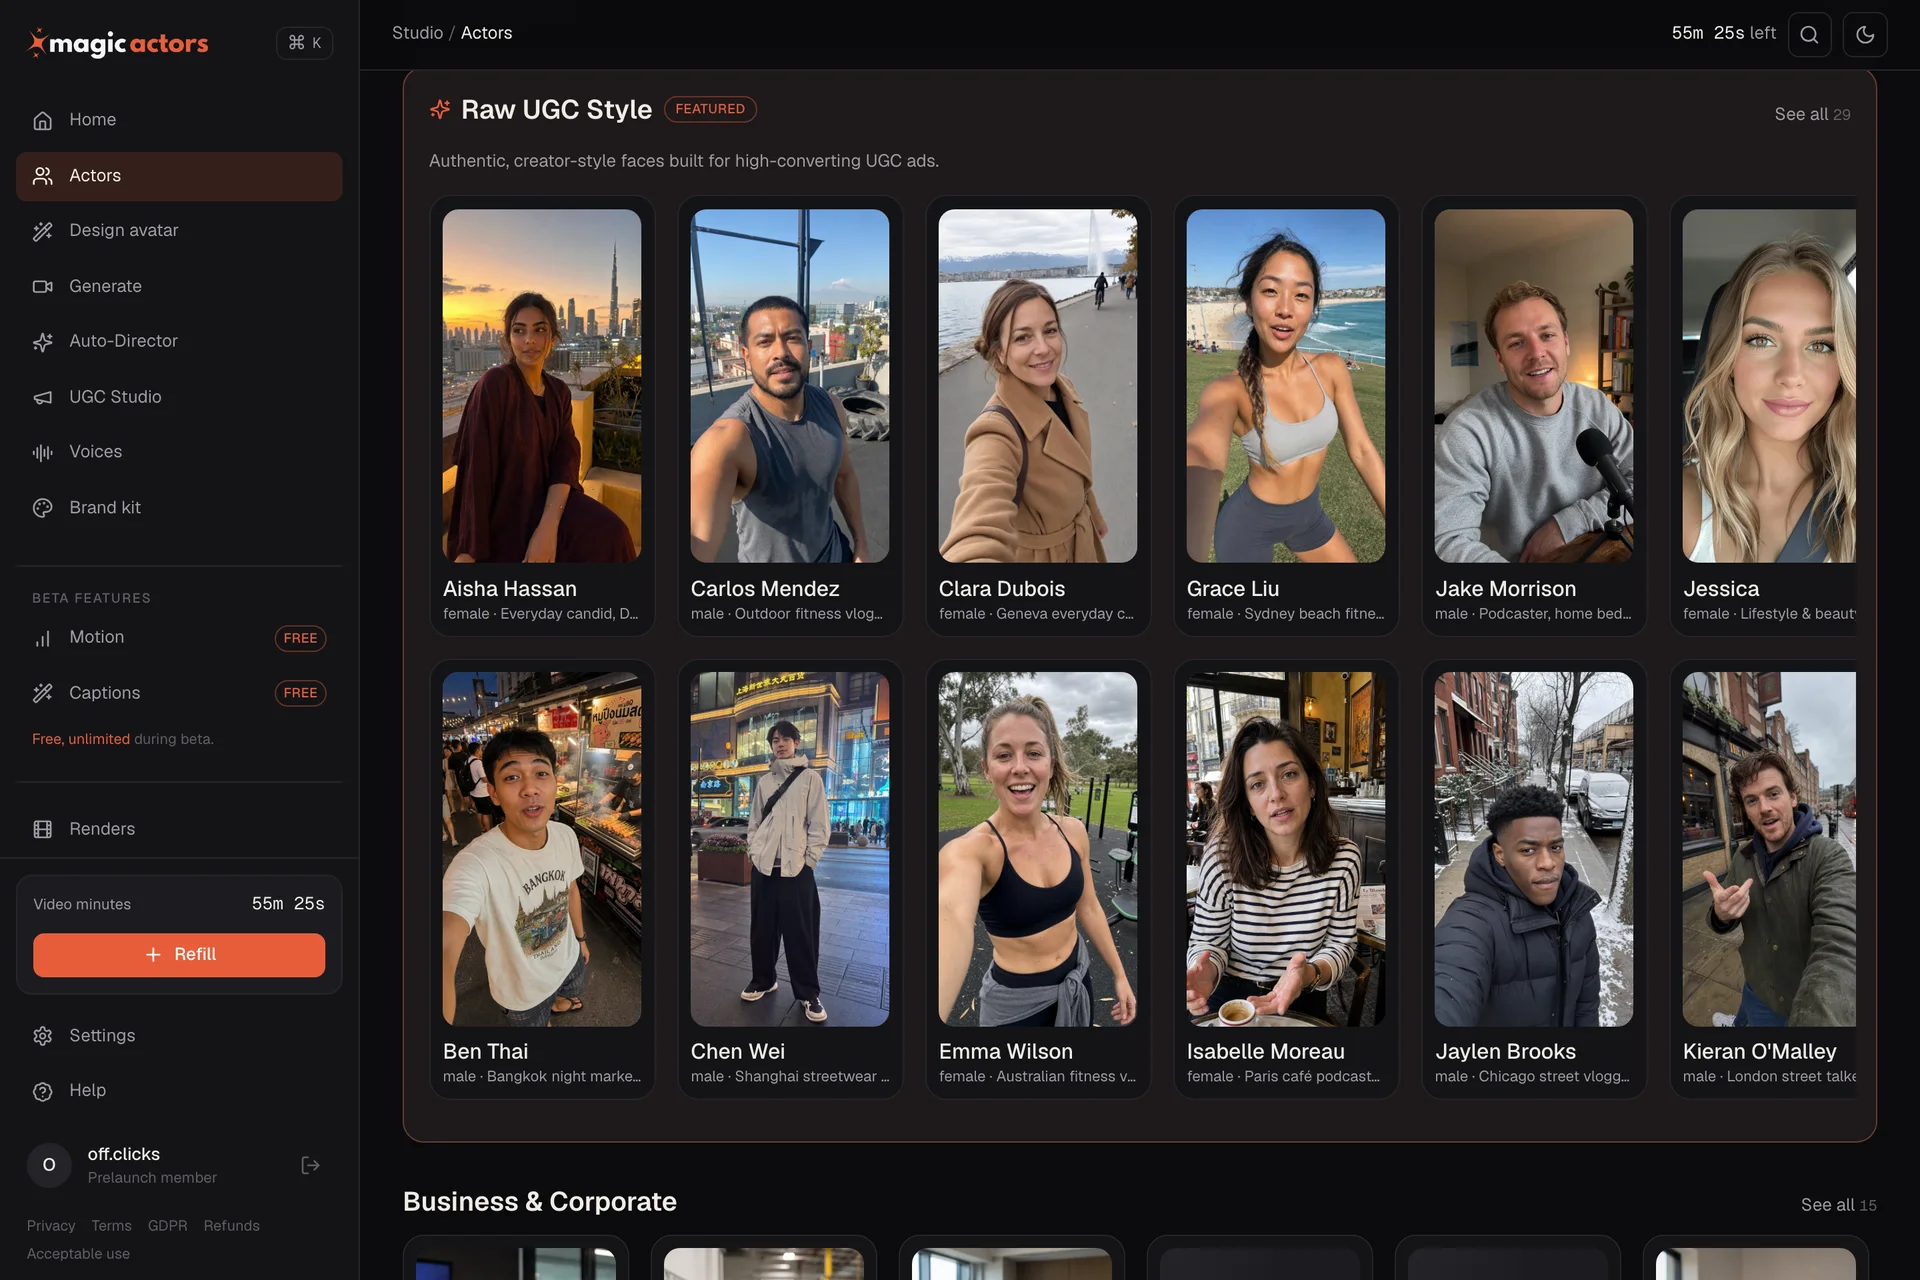
Task: Choose Ben Thai actor thumbnail
Action: tap(542, 849)
